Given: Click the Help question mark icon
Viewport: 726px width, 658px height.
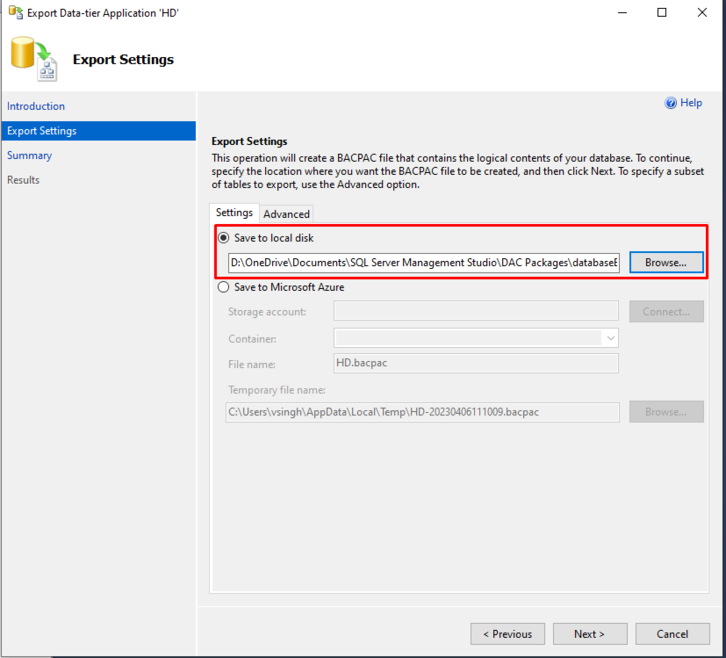Looking at the screenshot, I should 671,103.
